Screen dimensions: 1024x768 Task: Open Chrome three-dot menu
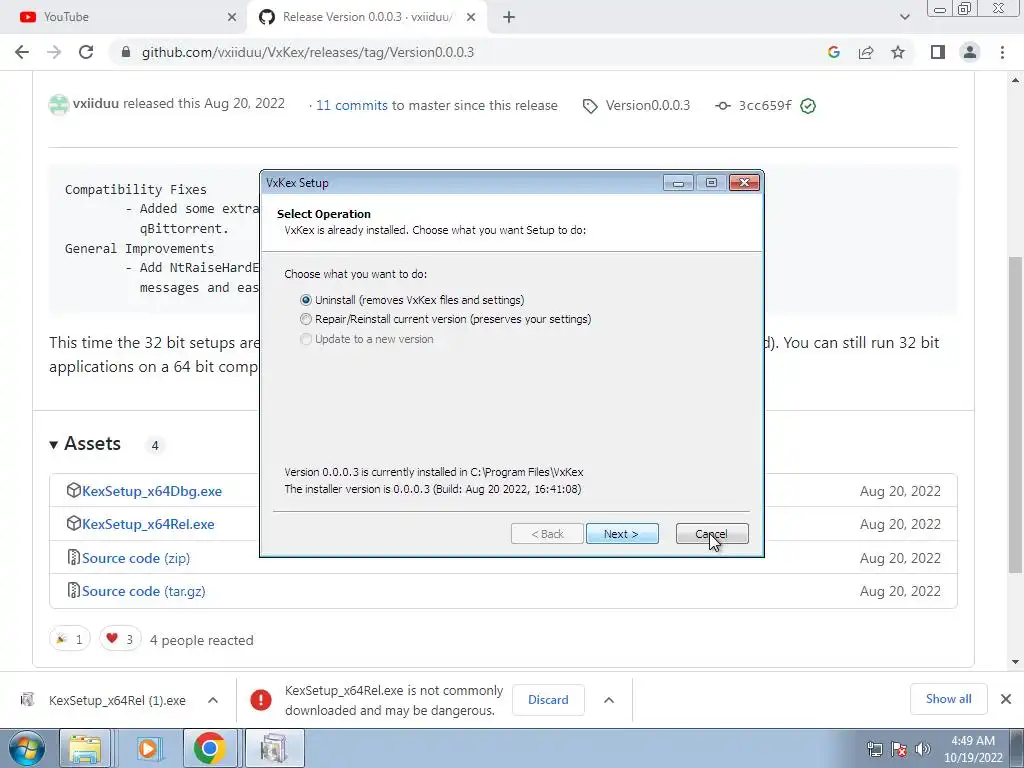[1002, 52]
